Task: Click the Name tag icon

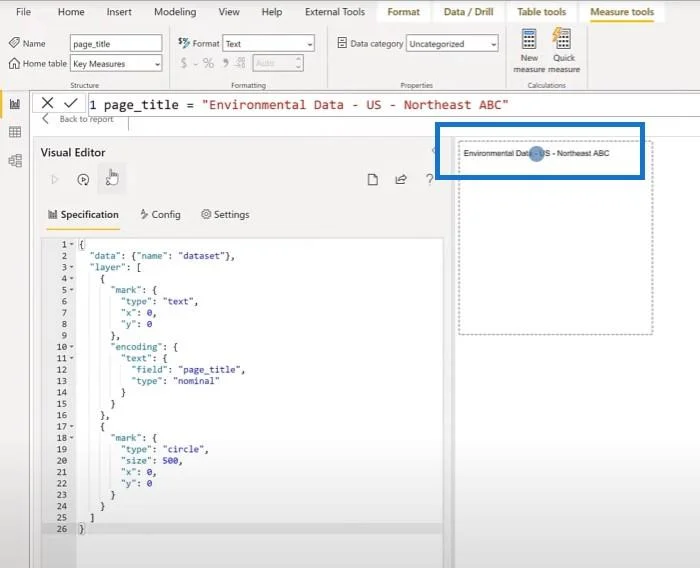Action: coord(14,43)
